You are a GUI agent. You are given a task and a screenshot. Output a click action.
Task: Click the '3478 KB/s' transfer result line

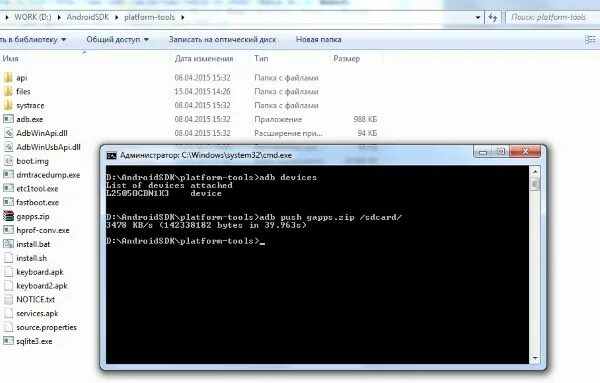(207, 225)
